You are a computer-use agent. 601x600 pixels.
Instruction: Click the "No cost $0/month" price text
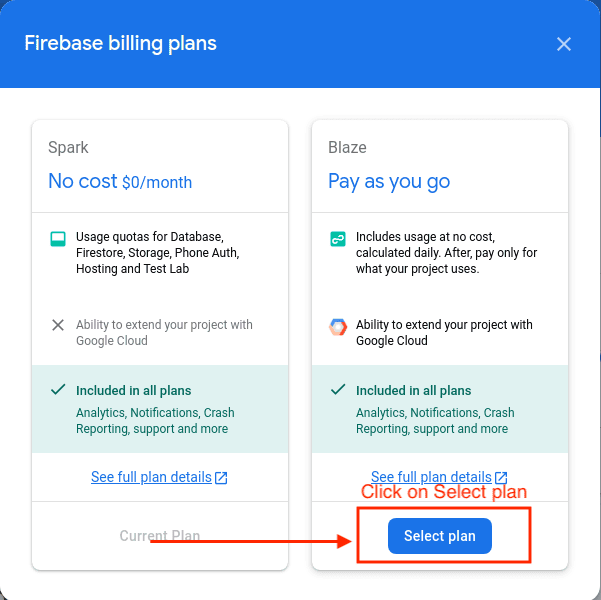pos(120,182)
